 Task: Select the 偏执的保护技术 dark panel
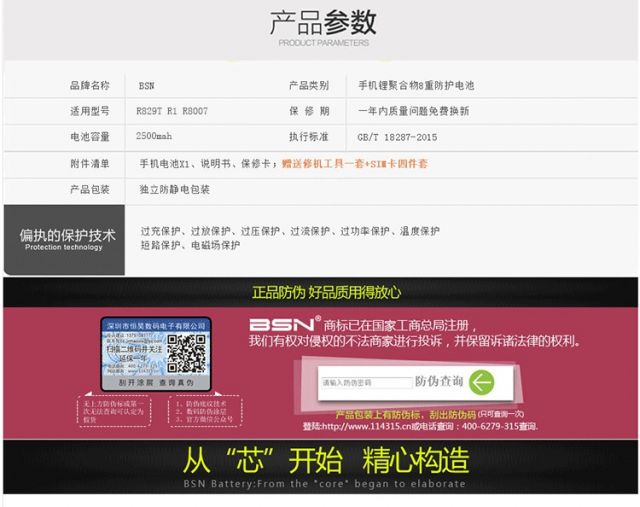63,239
